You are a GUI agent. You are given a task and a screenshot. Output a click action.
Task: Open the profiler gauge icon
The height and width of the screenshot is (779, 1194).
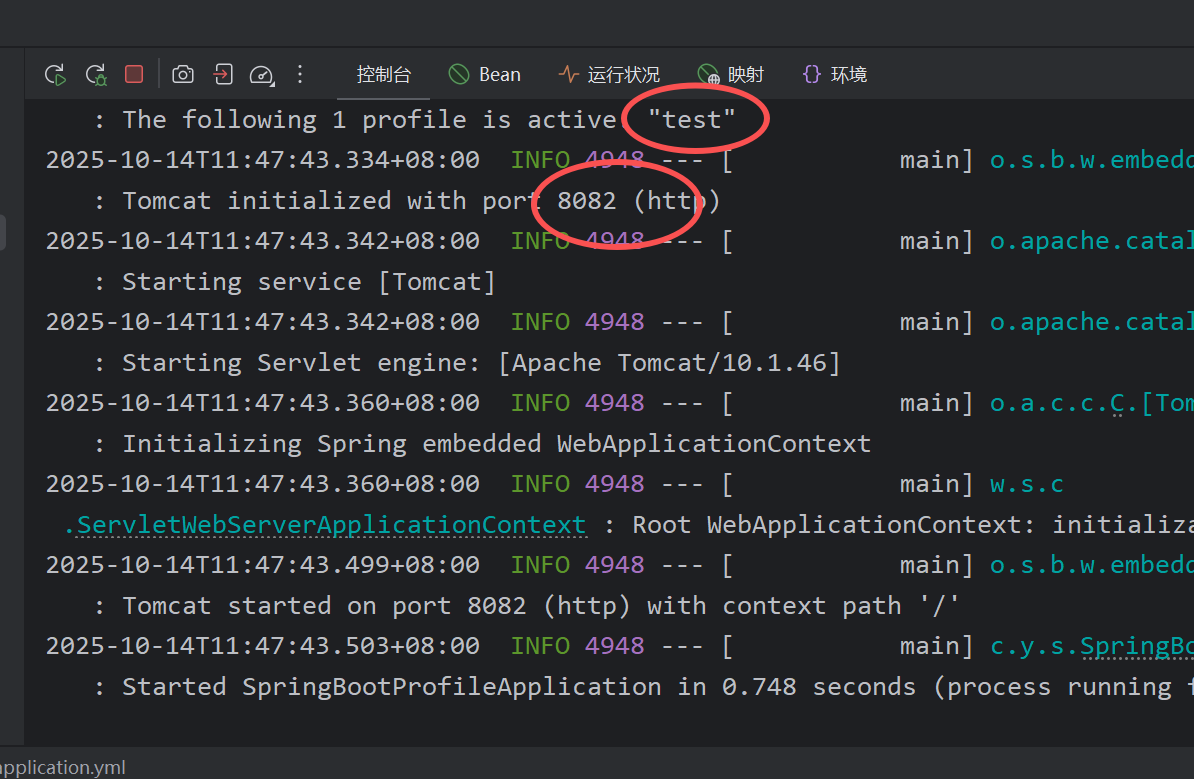pos(262,75)
